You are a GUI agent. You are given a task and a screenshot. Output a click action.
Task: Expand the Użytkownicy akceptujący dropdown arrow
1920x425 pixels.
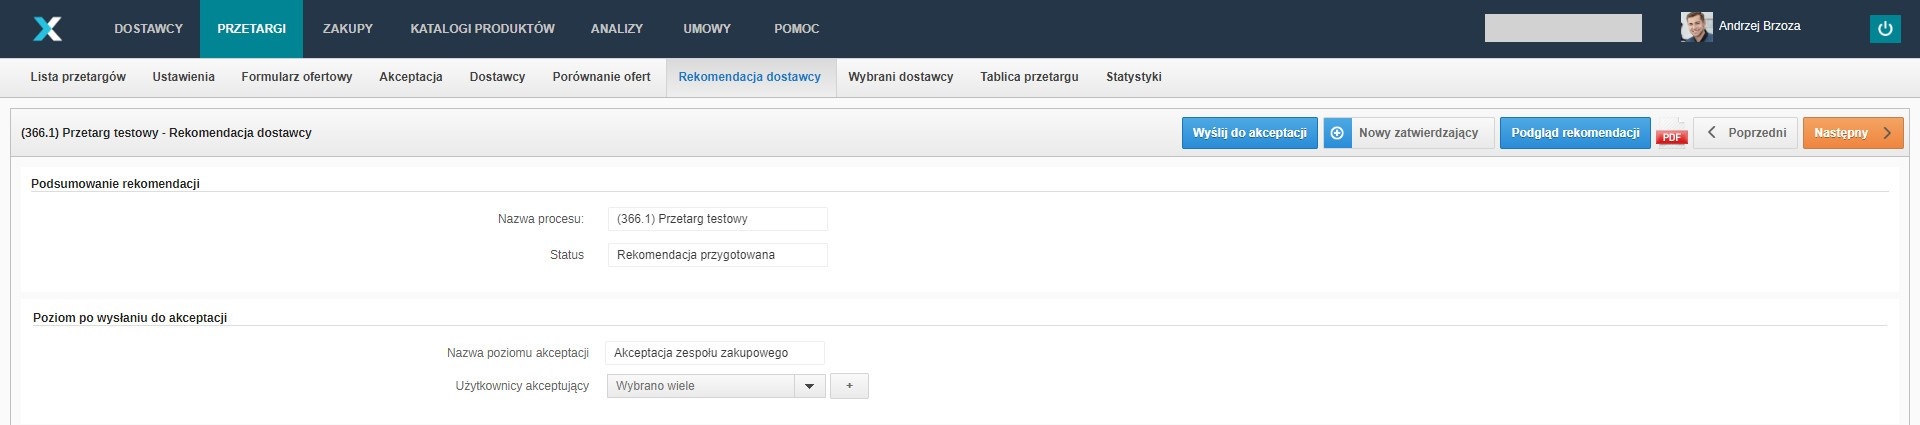point(810,386)
